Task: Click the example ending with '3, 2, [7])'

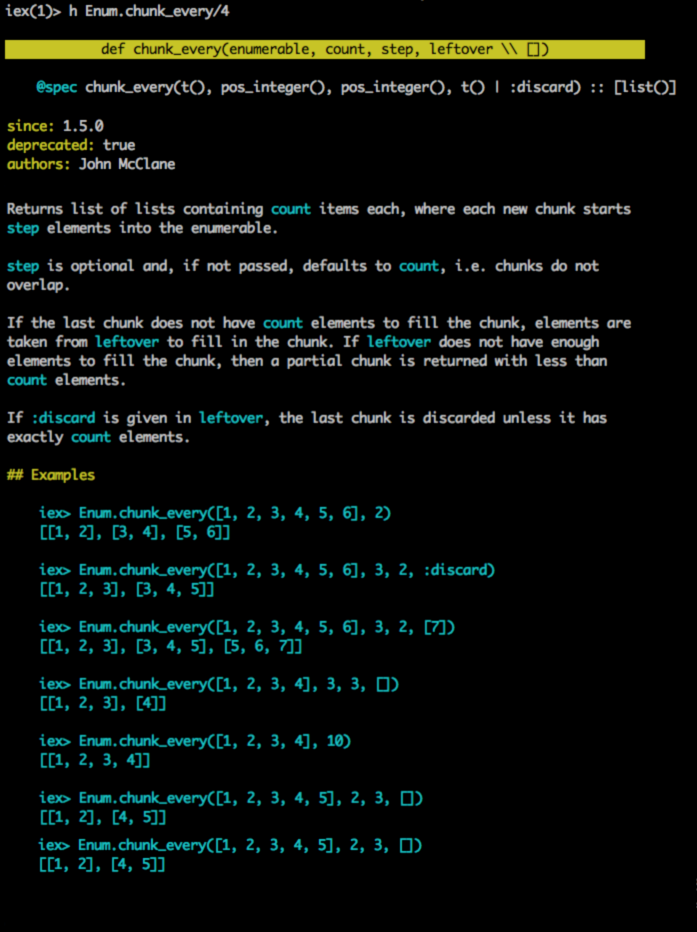Action: coord(247,627)
